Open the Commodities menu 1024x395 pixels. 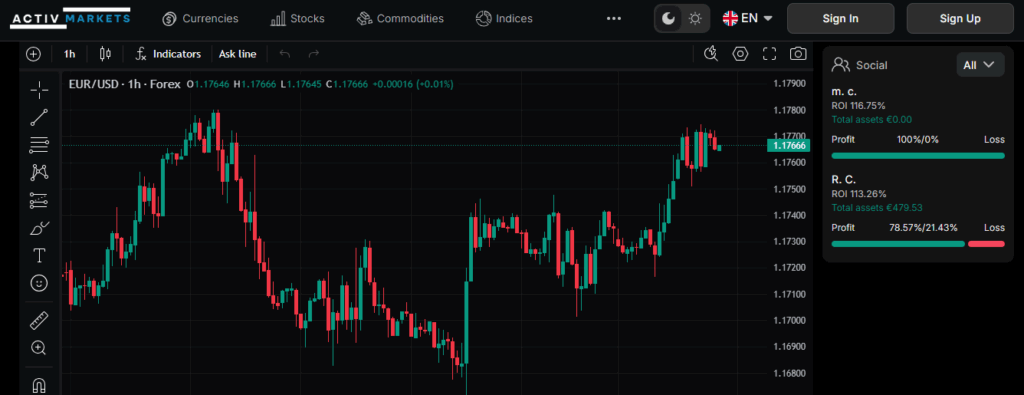pyautogui.click(x=400, y=18)
